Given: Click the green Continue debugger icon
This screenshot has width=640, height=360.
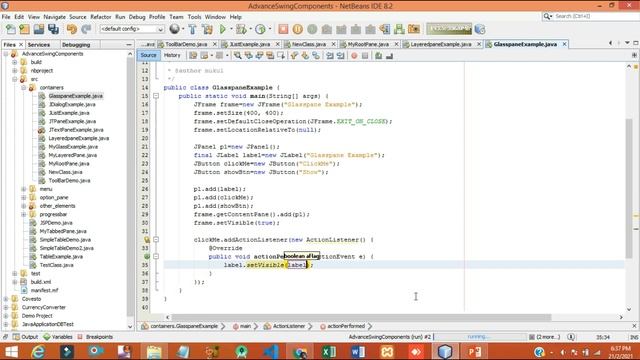Looking at the screenshot, I should 312,29.
